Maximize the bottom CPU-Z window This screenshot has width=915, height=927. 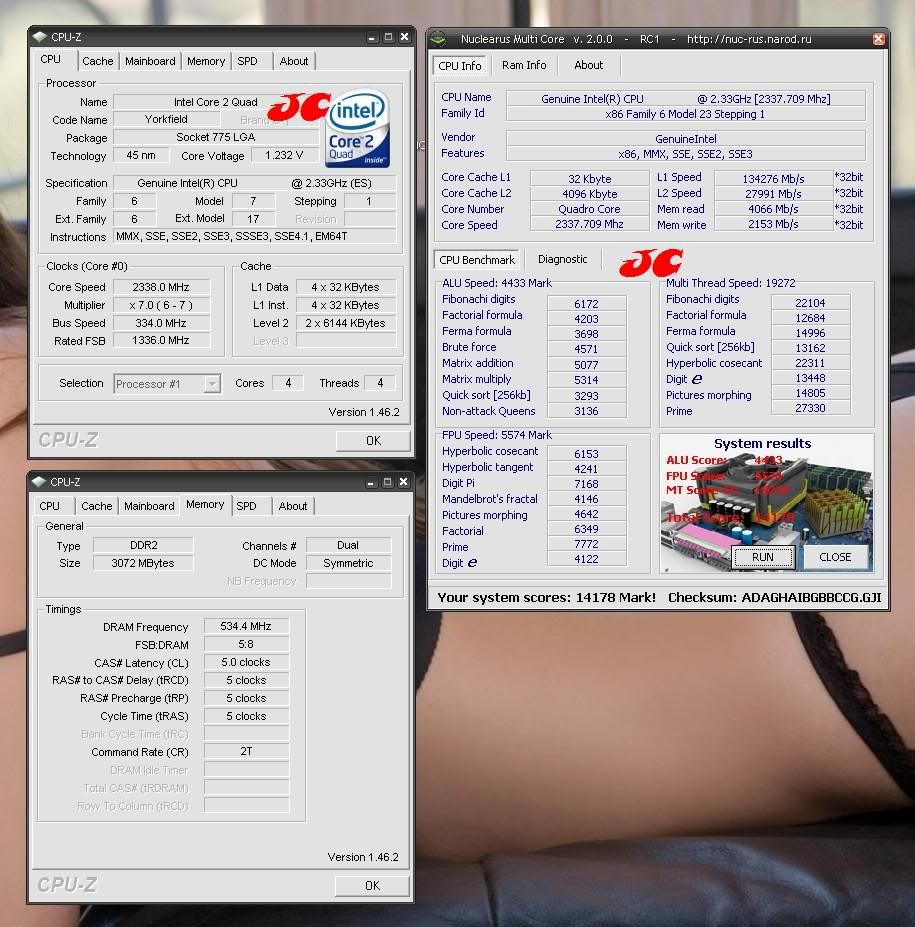[387, 482]
